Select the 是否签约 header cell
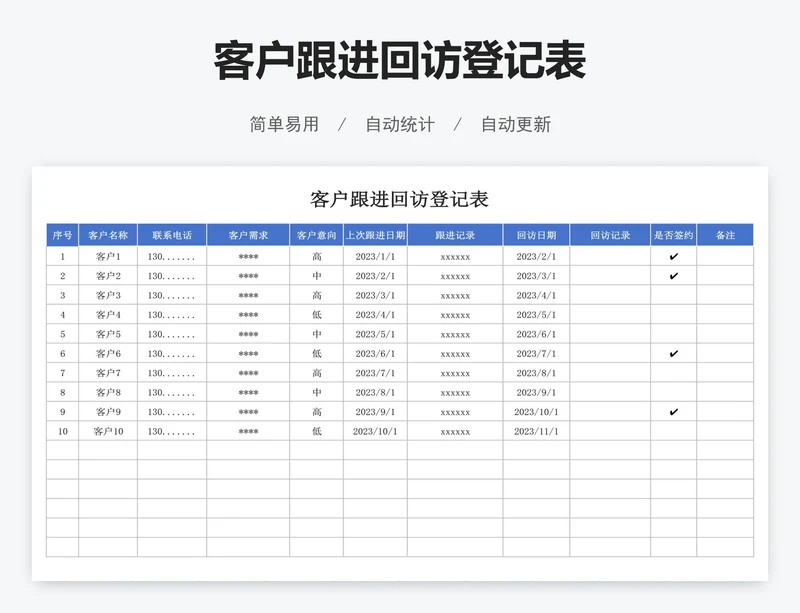The height and width of the screenshot is (613, 800). (x=673, y=235)
